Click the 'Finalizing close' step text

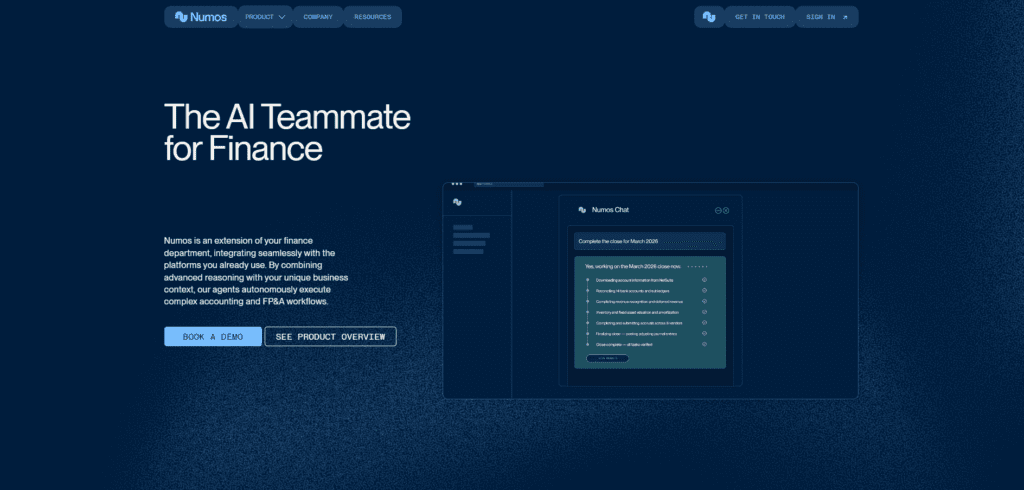pyautogui.click(x=636, y=334)
